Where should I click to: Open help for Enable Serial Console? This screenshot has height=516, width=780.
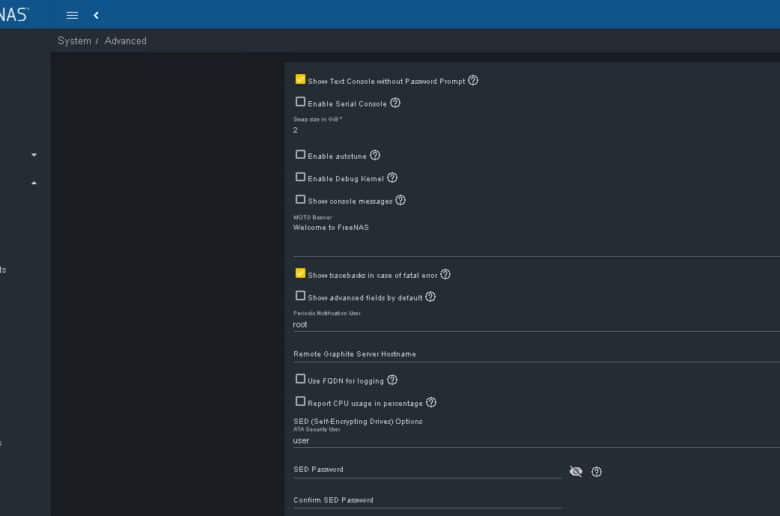(395, 103)
